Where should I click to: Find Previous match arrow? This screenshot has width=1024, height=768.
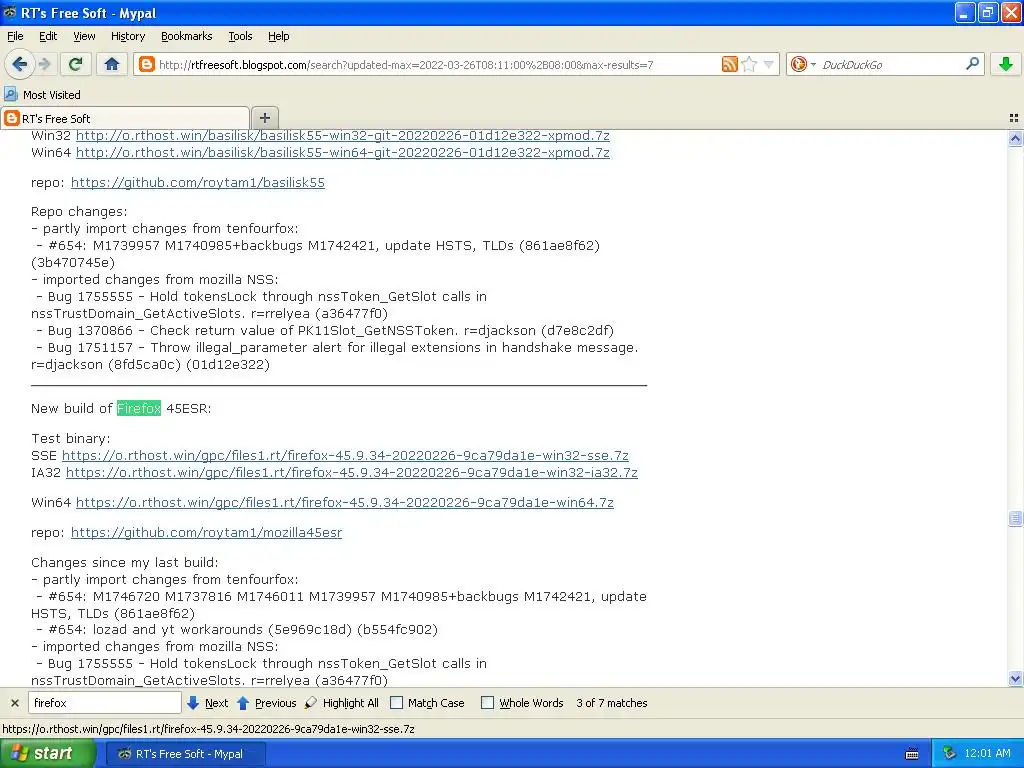coord(266,703)
